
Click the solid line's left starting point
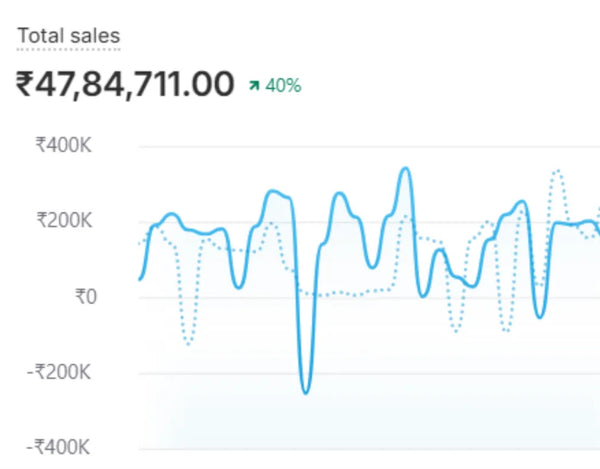pos(140,278)
